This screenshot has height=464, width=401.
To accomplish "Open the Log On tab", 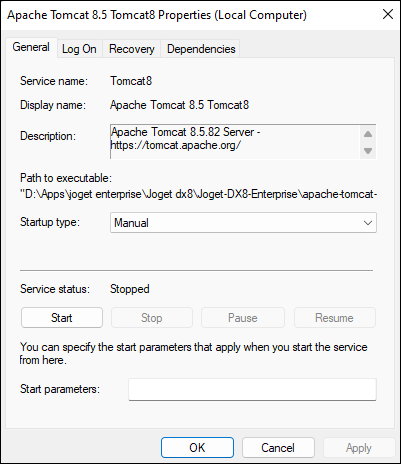I will pyautogui.click(x=79, y=49).
